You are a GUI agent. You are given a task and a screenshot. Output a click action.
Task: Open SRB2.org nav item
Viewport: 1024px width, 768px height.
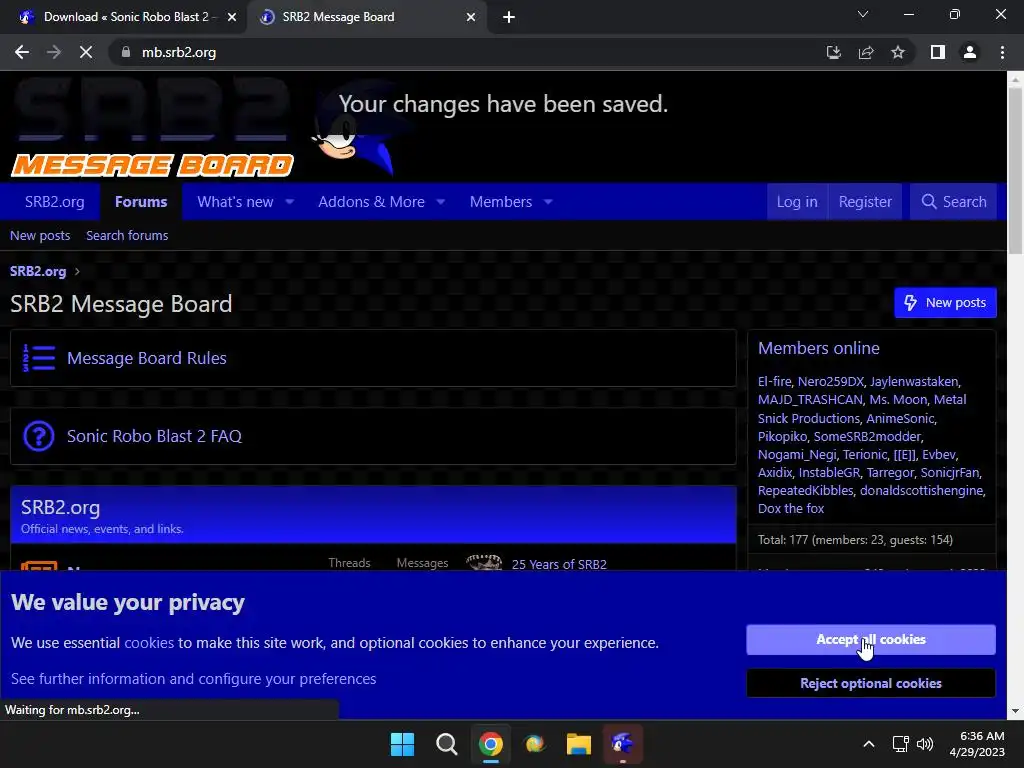click(55, 202)
